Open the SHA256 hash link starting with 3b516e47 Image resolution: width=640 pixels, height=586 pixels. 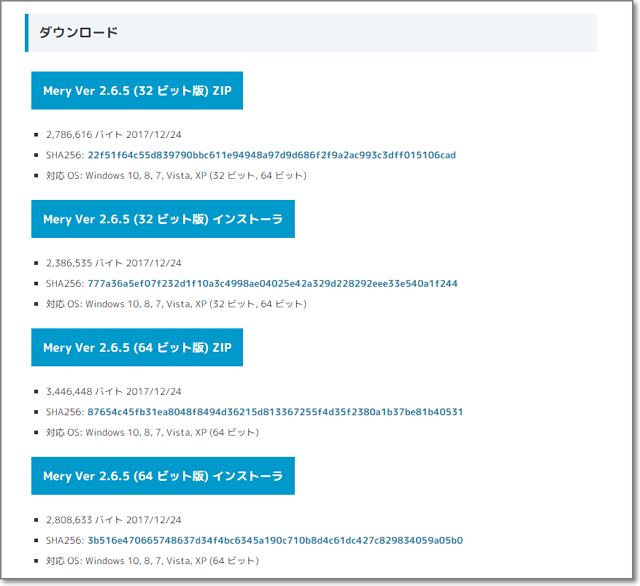click(x=275, y=540)
